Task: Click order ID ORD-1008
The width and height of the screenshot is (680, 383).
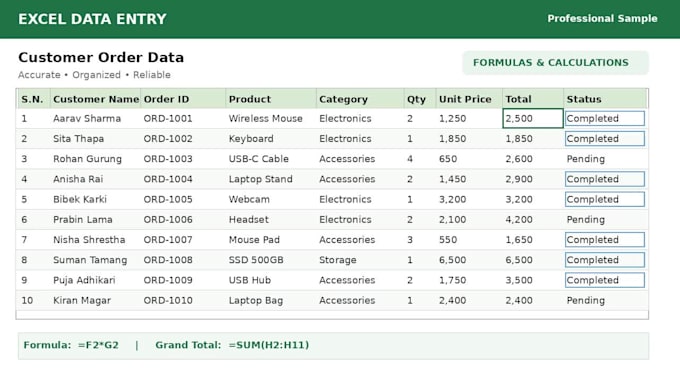Action: tap(168, 260)
